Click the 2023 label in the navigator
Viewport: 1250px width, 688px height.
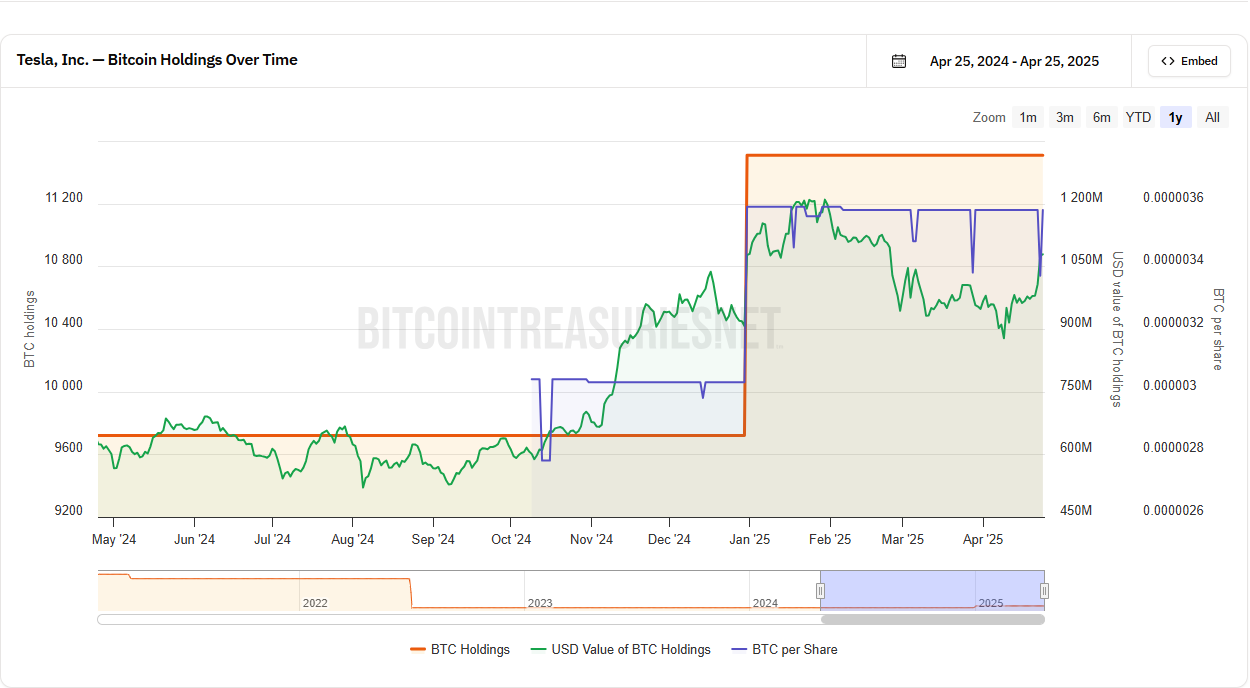click(540, 603)
